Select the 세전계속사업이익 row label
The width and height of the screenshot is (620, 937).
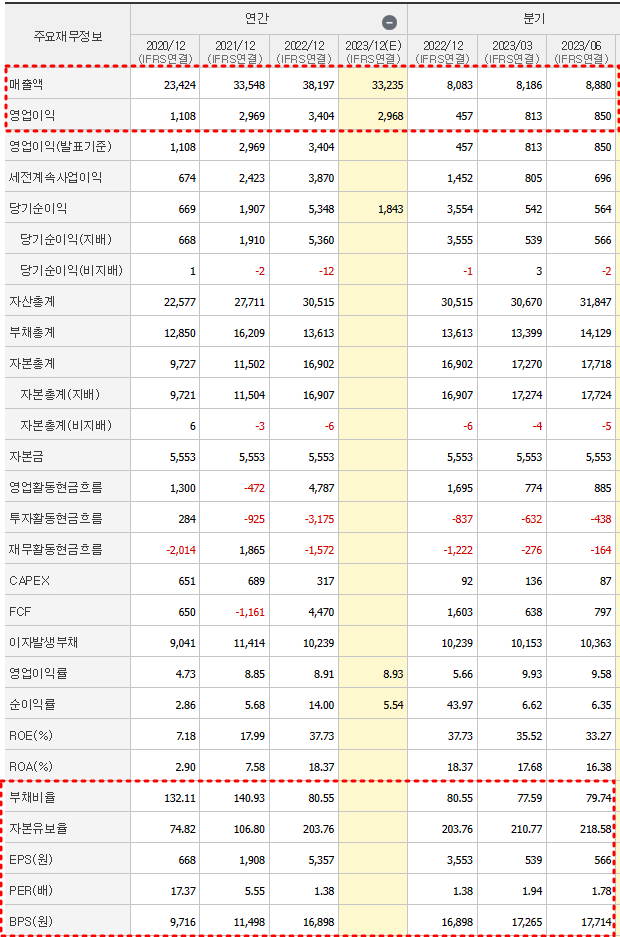coord(56,177)
